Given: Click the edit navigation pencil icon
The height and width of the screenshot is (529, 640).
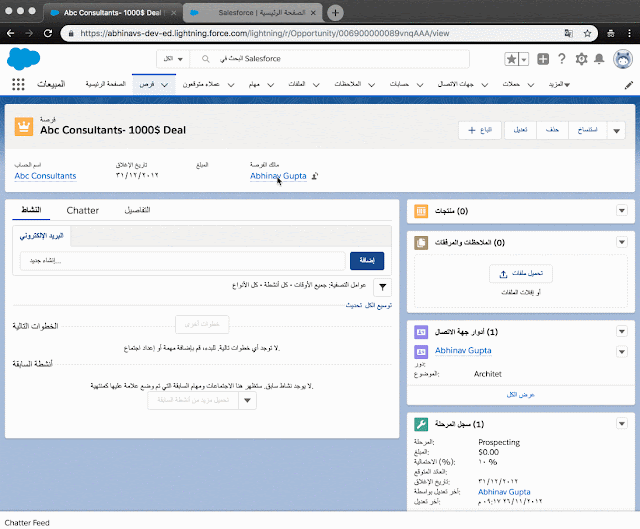Looking at the screenshot, I should (629, 85).
